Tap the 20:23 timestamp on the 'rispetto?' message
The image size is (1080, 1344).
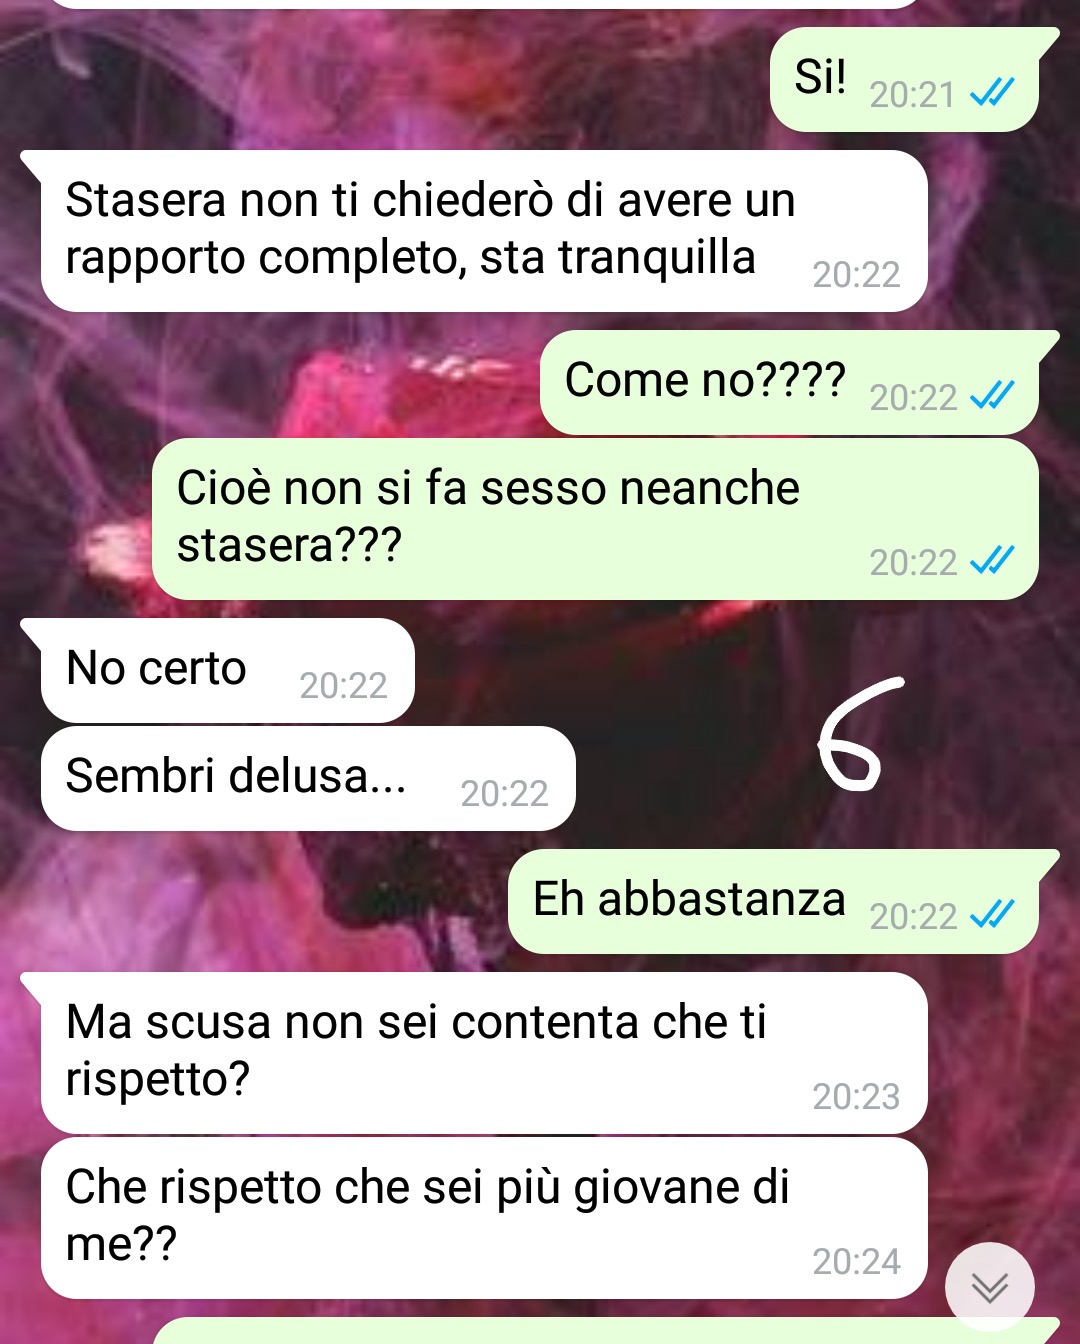coord(856,1097)
